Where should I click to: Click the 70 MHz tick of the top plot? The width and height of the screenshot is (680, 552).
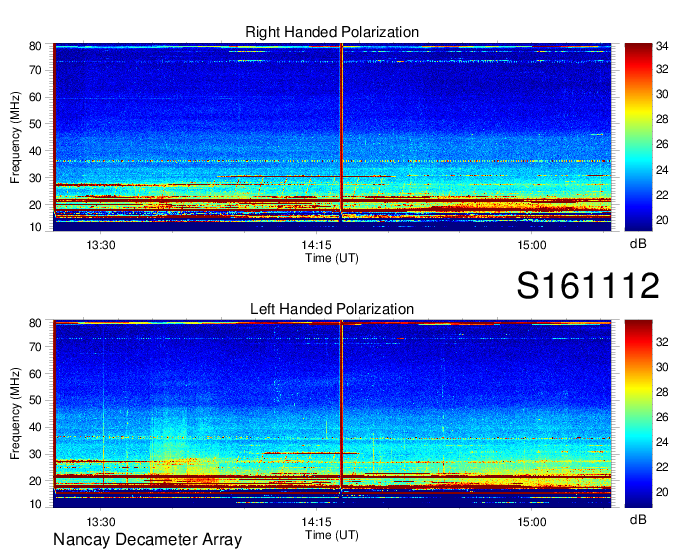pos(35,70)
